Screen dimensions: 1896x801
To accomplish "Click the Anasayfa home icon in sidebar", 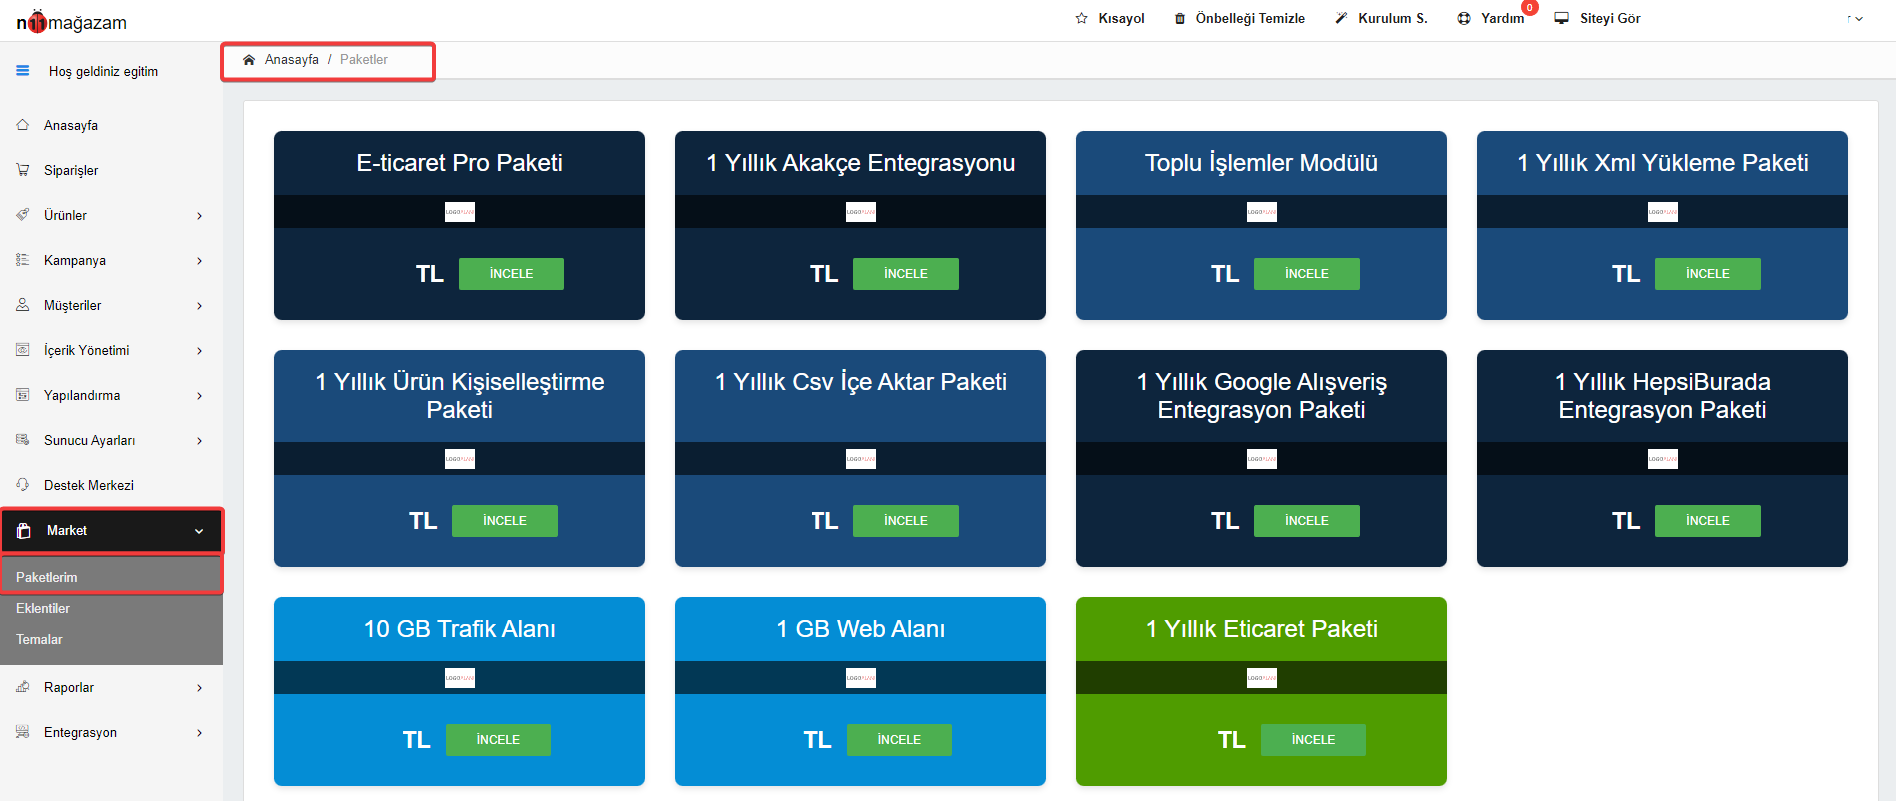I will [23, 125].
